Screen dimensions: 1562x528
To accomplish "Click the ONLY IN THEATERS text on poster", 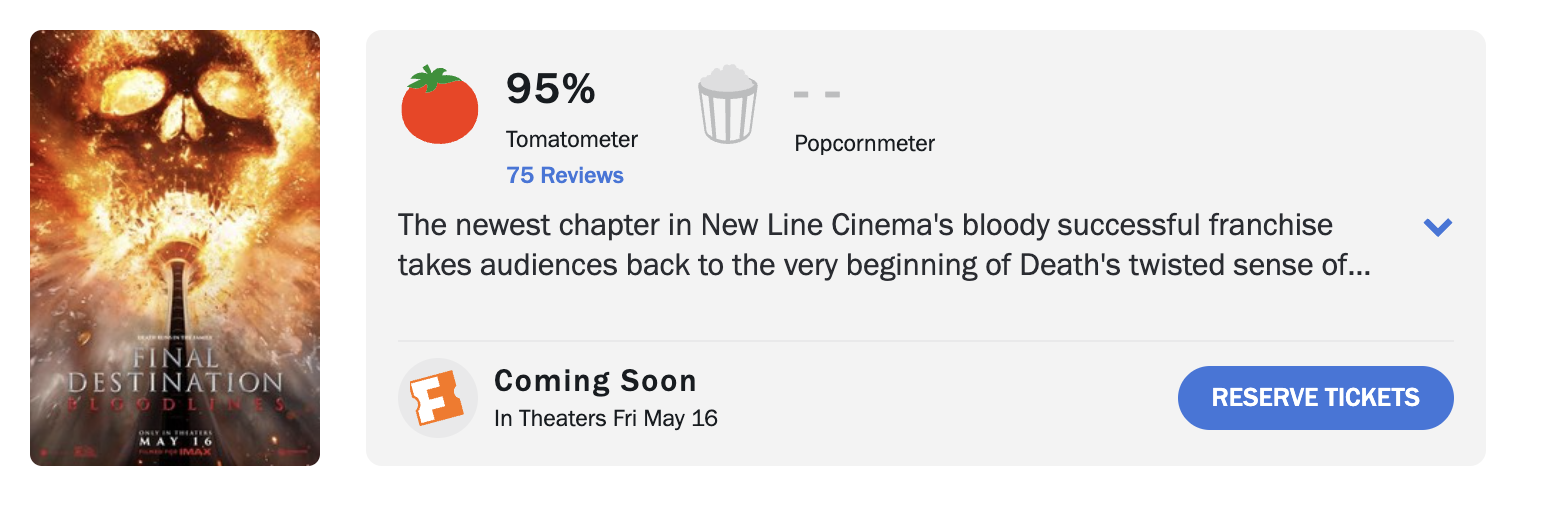I will [x=175, y=431].
